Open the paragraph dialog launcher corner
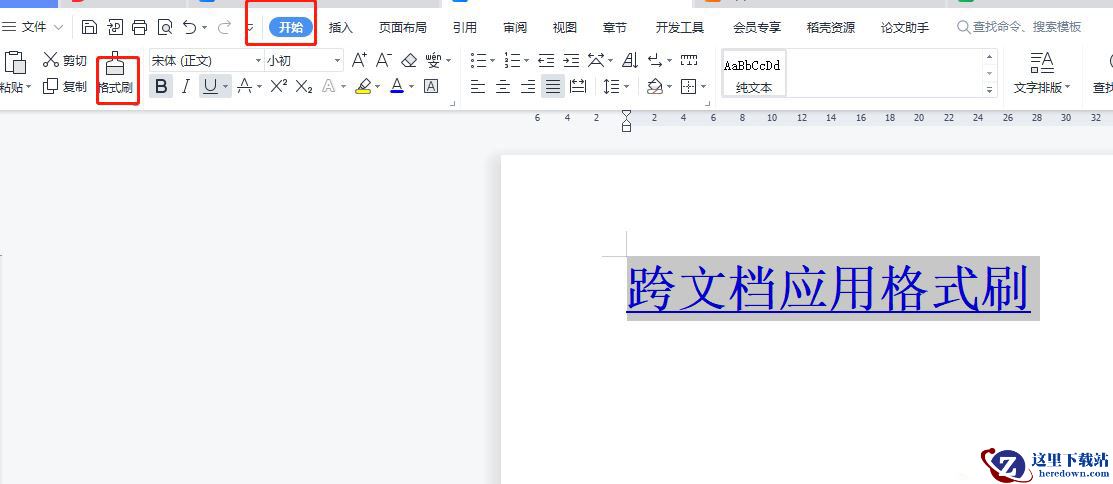This screenshot has height=484, width=1113. pos(707,104)
